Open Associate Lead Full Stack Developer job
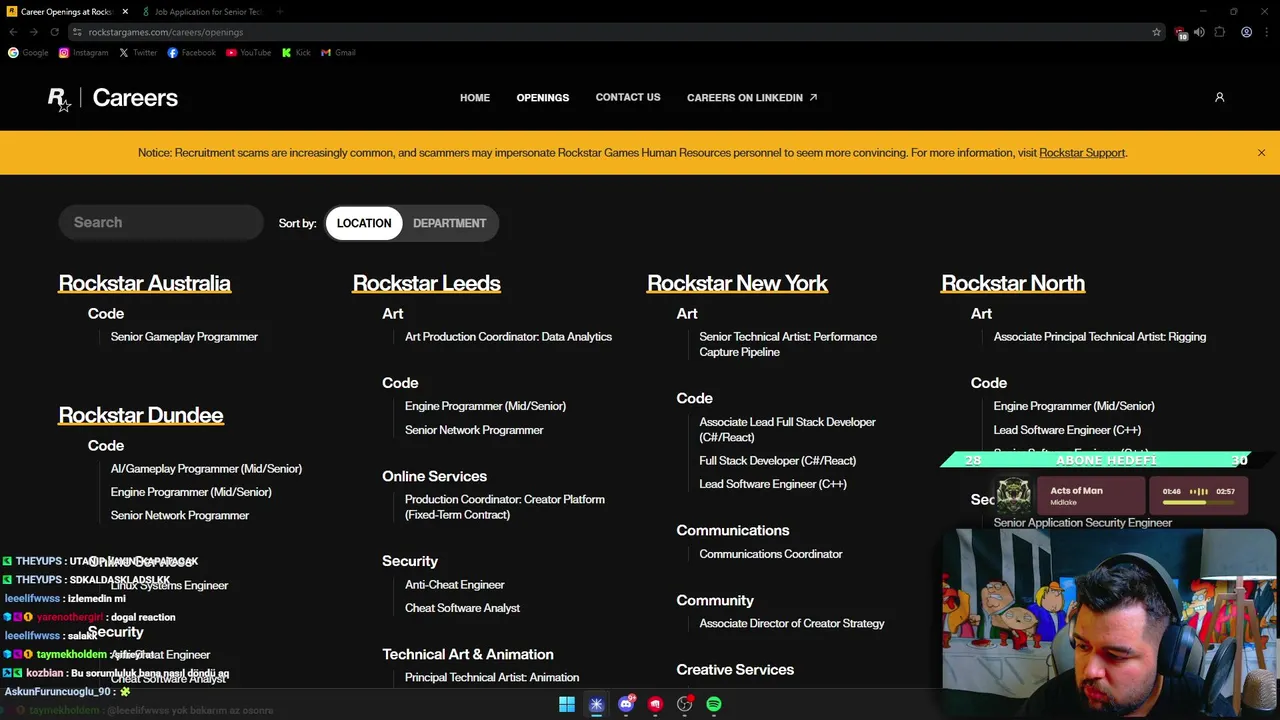Screen dimensions: 1280x720 [x=787, y=430]
